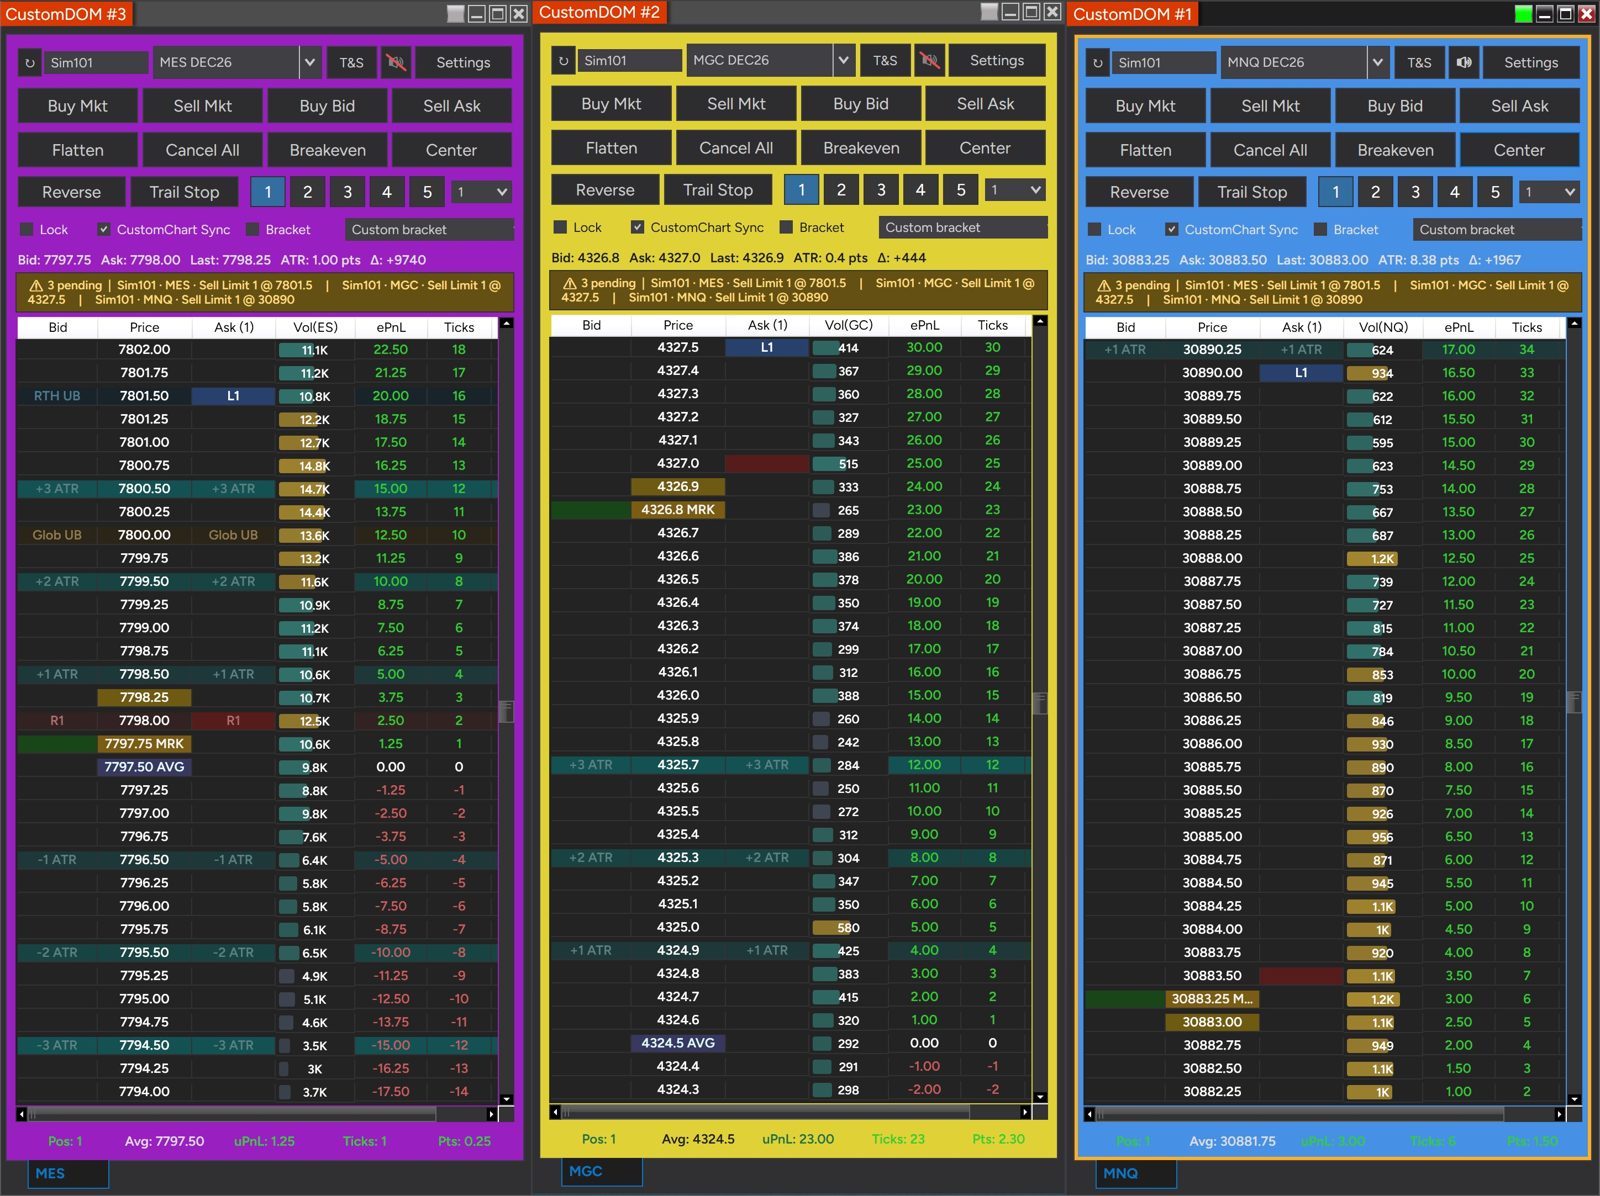The height and width of the screenshot is (1196, 1600).
Task: Click the green square in CustomDOM #1 title bar
Action: pos(1523,14)
